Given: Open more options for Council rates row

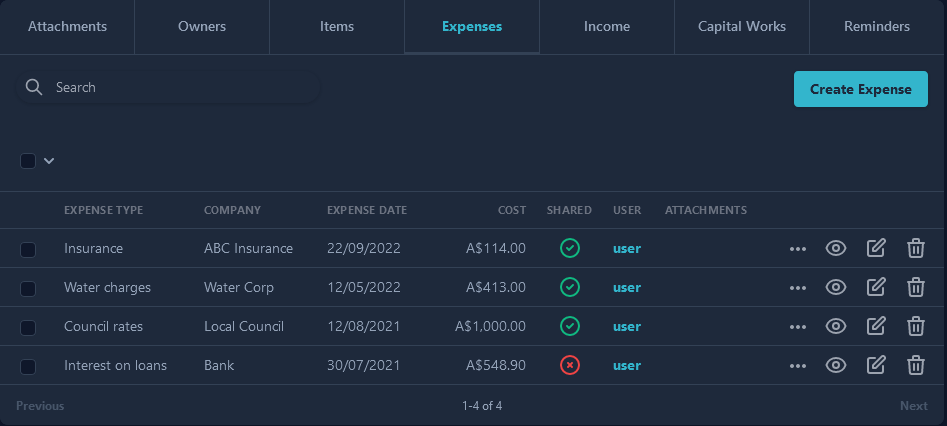Looking at the screenshot, I should tap(797, 327).
